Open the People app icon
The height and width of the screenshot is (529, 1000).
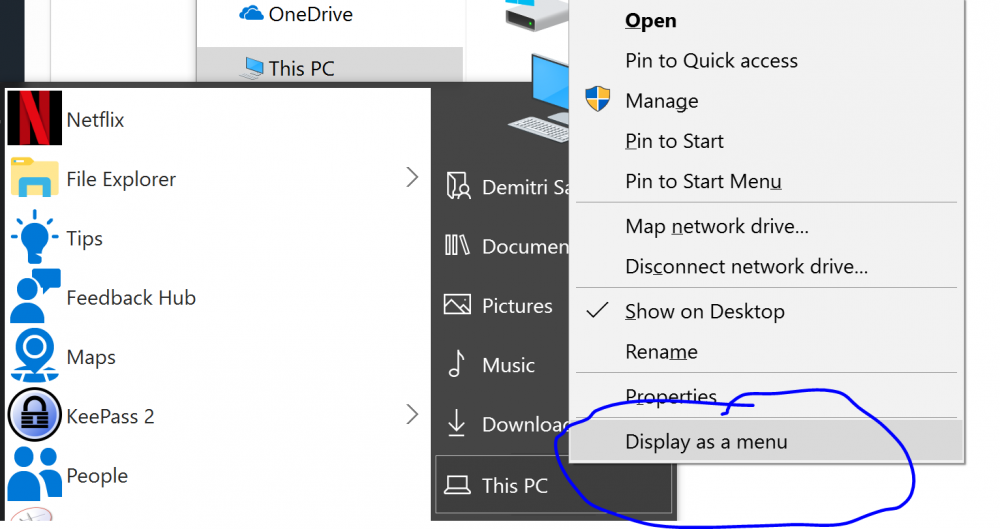point(34,475)
